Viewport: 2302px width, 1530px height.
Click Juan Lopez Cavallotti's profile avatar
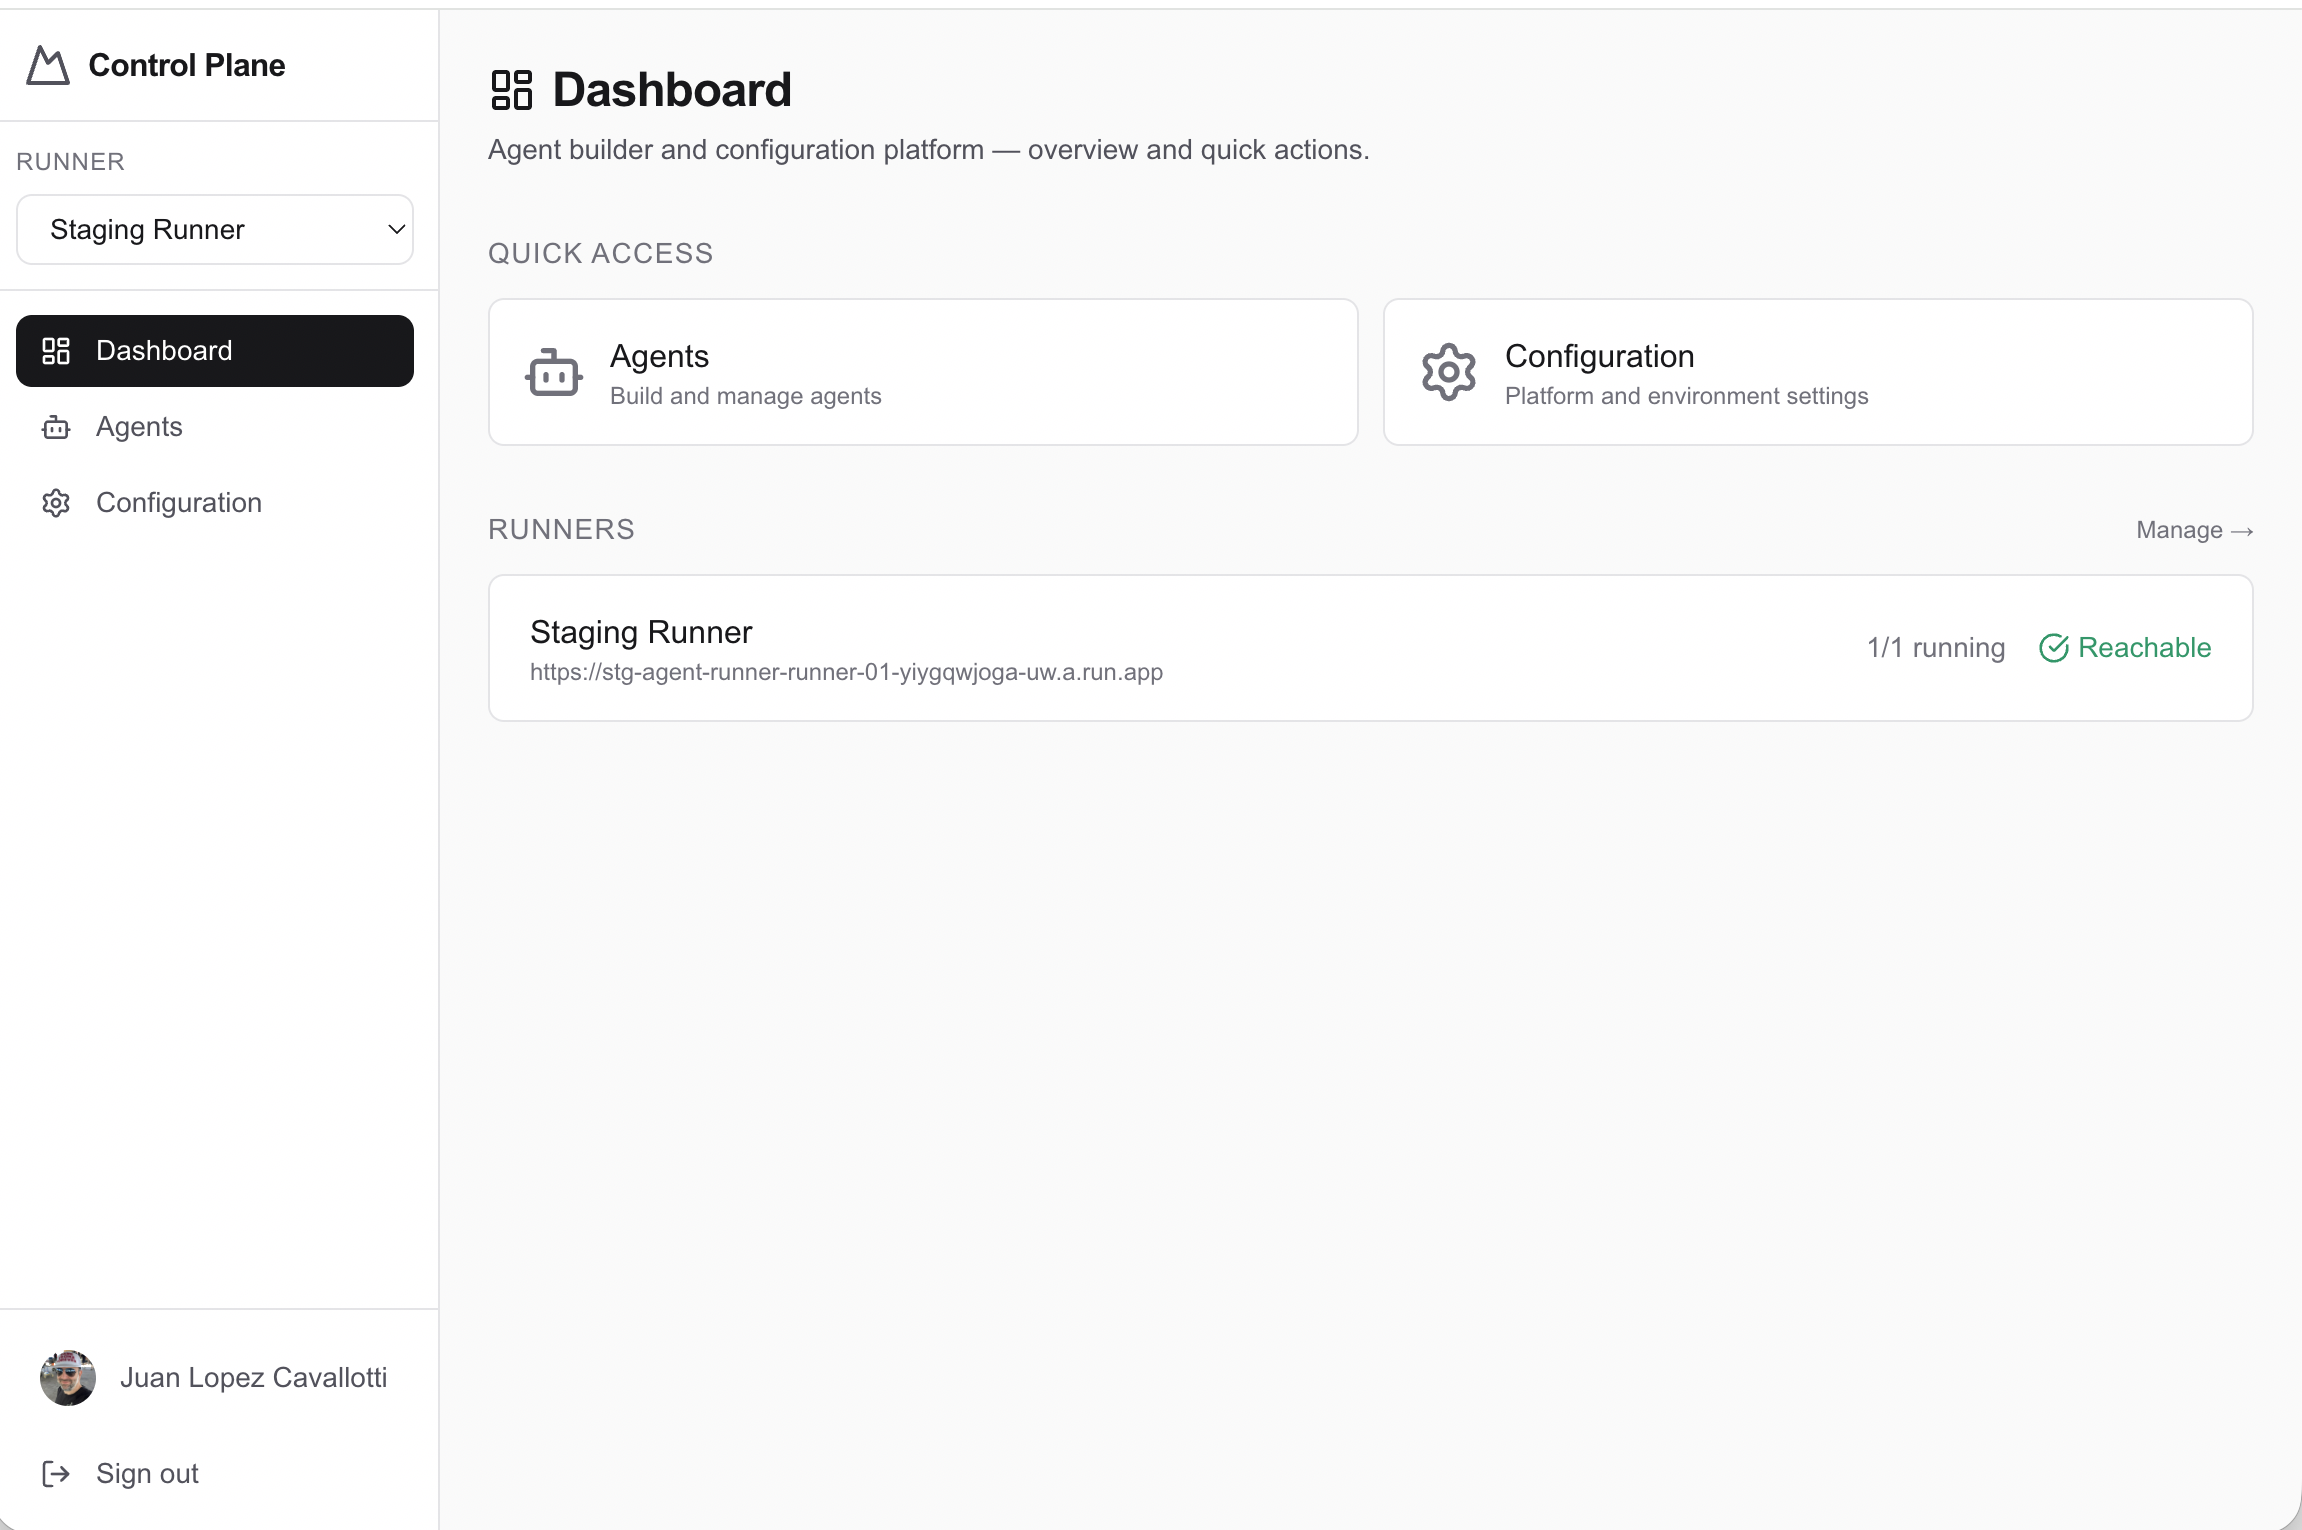(67, 1377)
